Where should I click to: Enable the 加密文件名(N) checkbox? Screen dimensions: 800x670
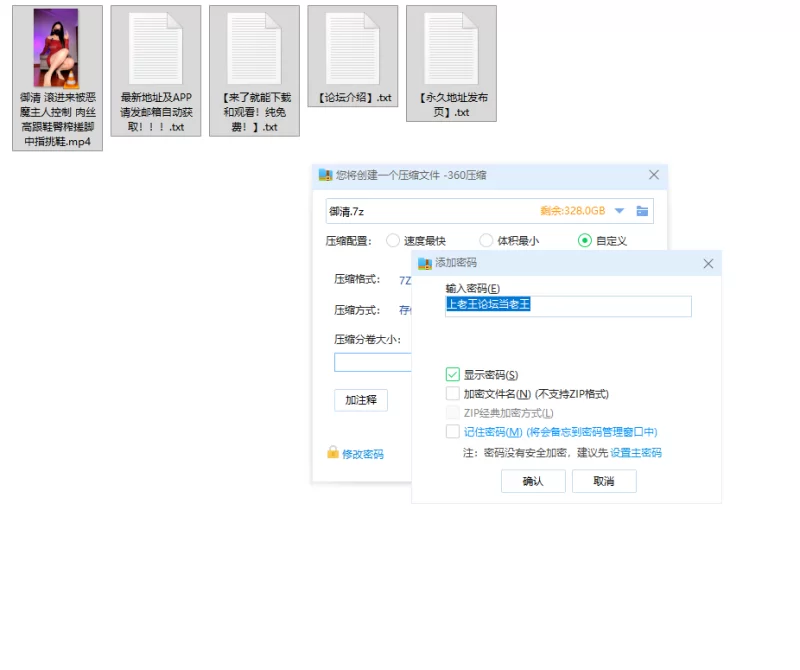(x=453, y=393)
